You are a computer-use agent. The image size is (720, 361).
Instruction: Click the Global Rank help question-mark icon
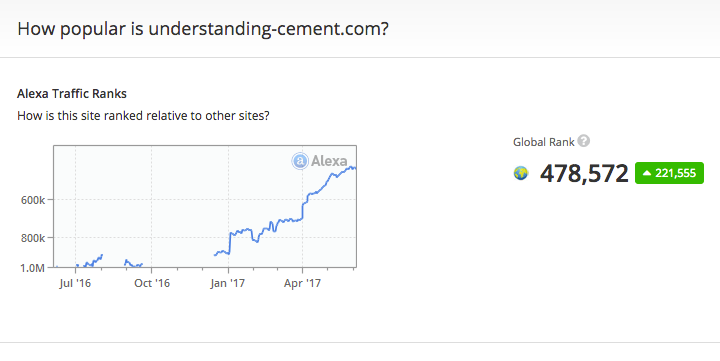click(x=583, y=141)
